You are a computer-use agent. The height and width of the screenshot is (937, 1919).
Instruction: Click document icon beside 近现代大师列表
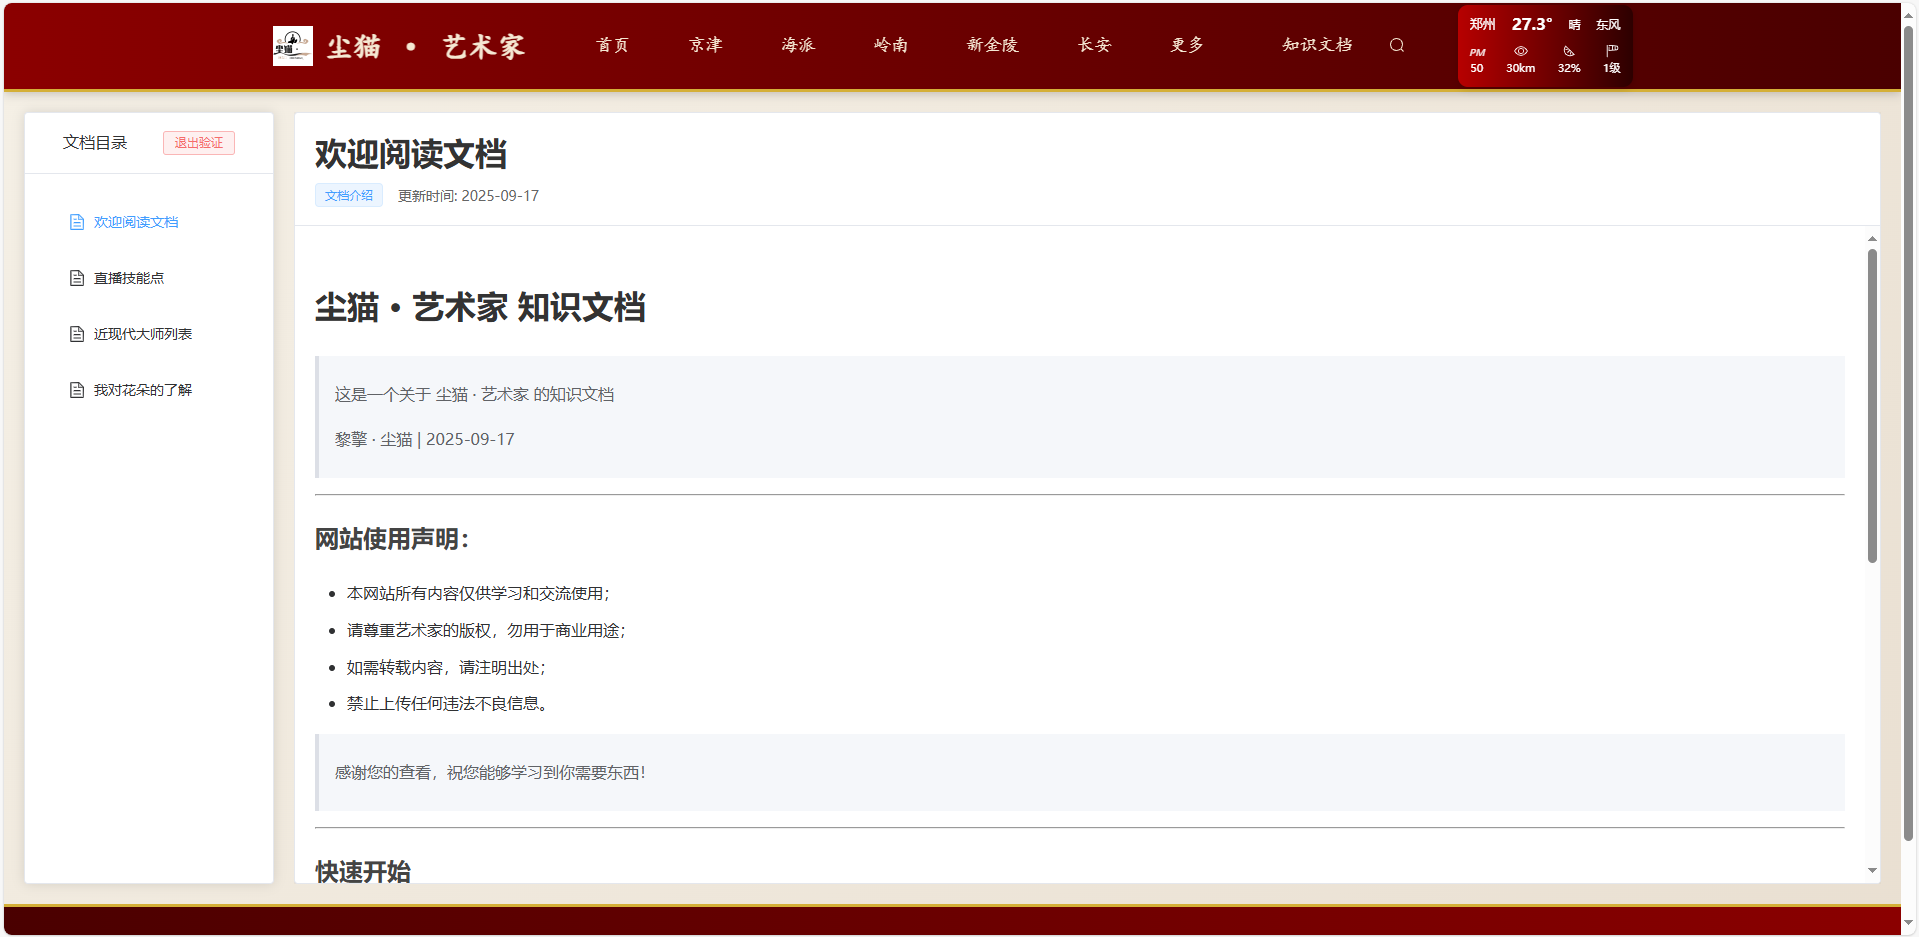77,334
